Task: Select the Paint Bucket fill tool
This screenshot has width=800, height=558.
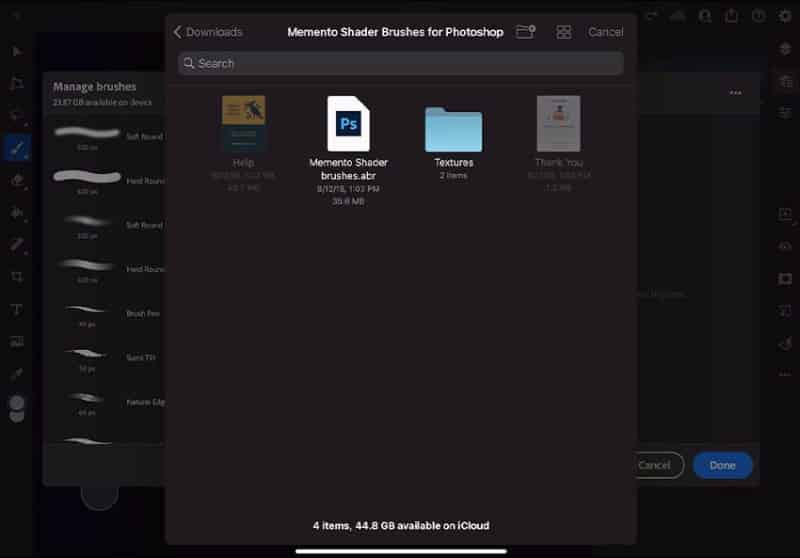Action: 16,213
